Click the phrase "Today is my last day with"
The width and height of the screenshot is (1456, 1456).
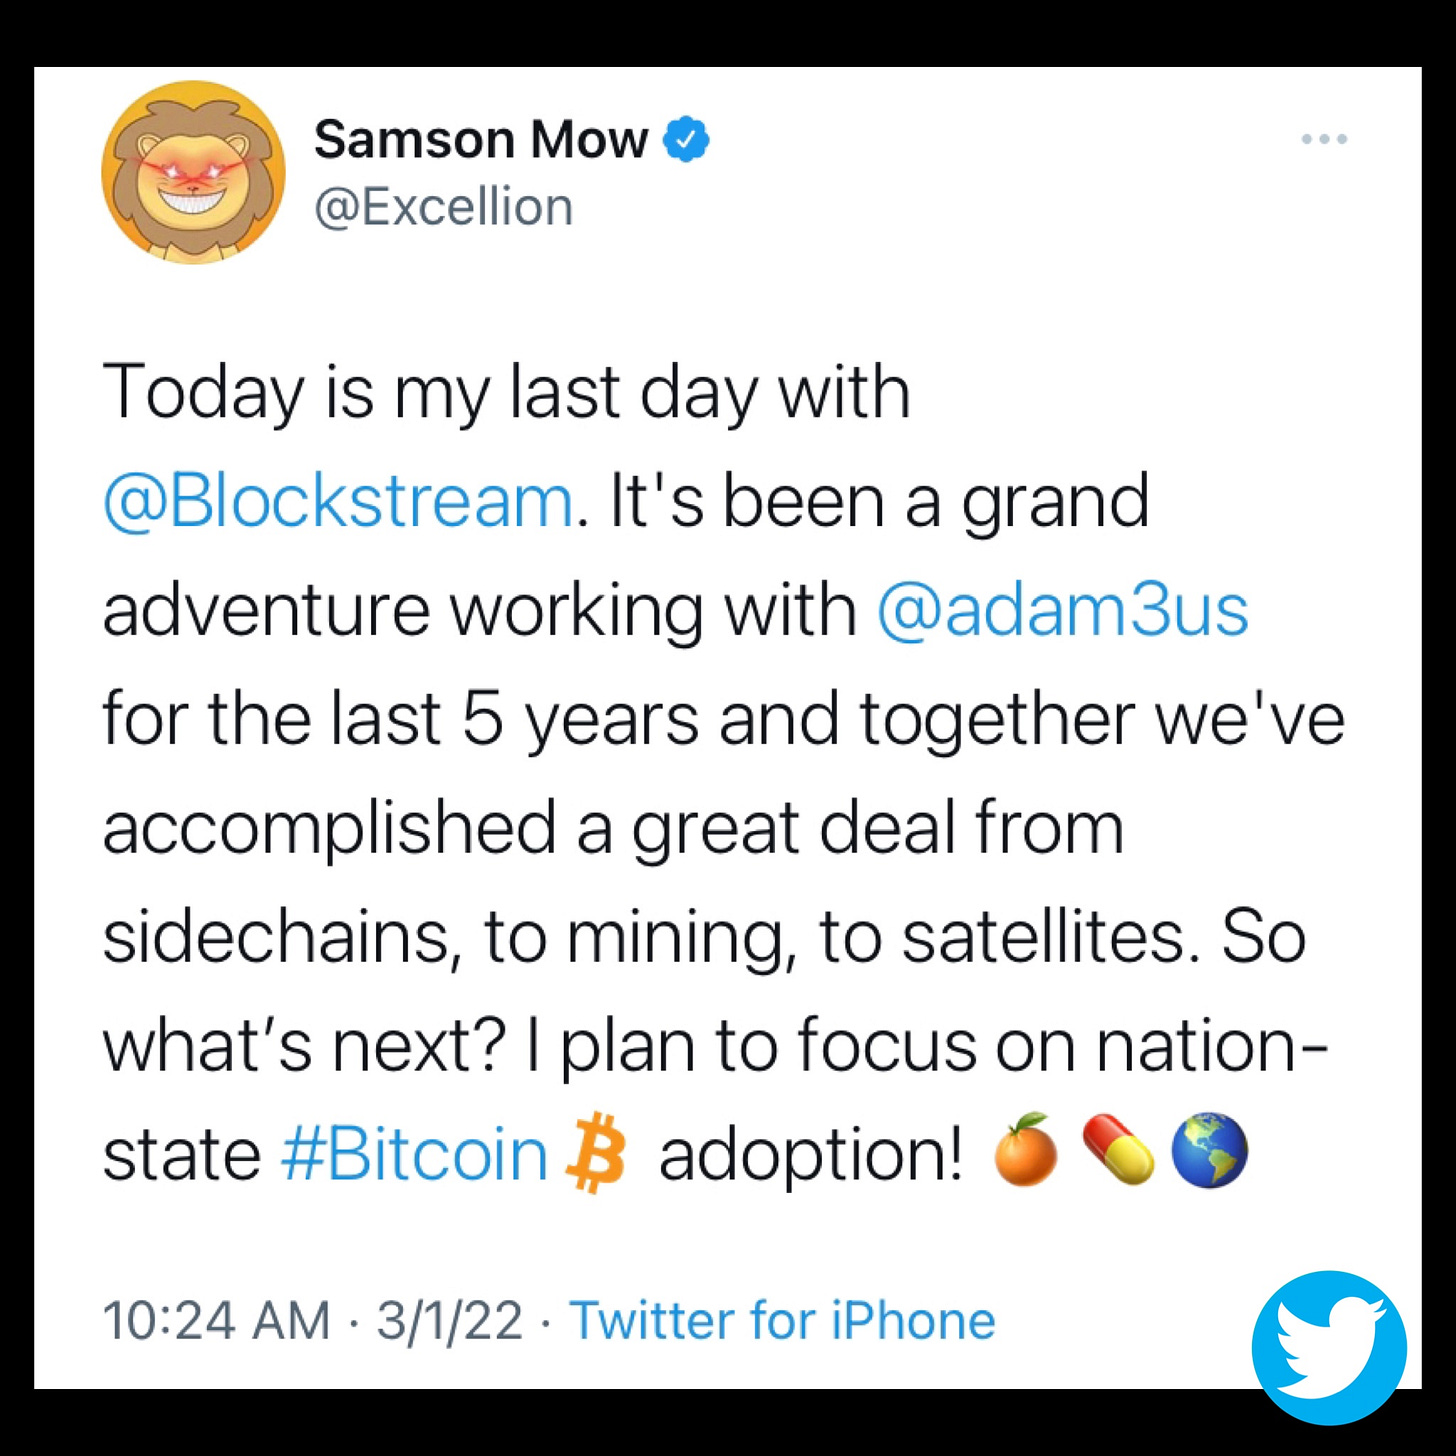pyautogui.click(x=506, y=391)
